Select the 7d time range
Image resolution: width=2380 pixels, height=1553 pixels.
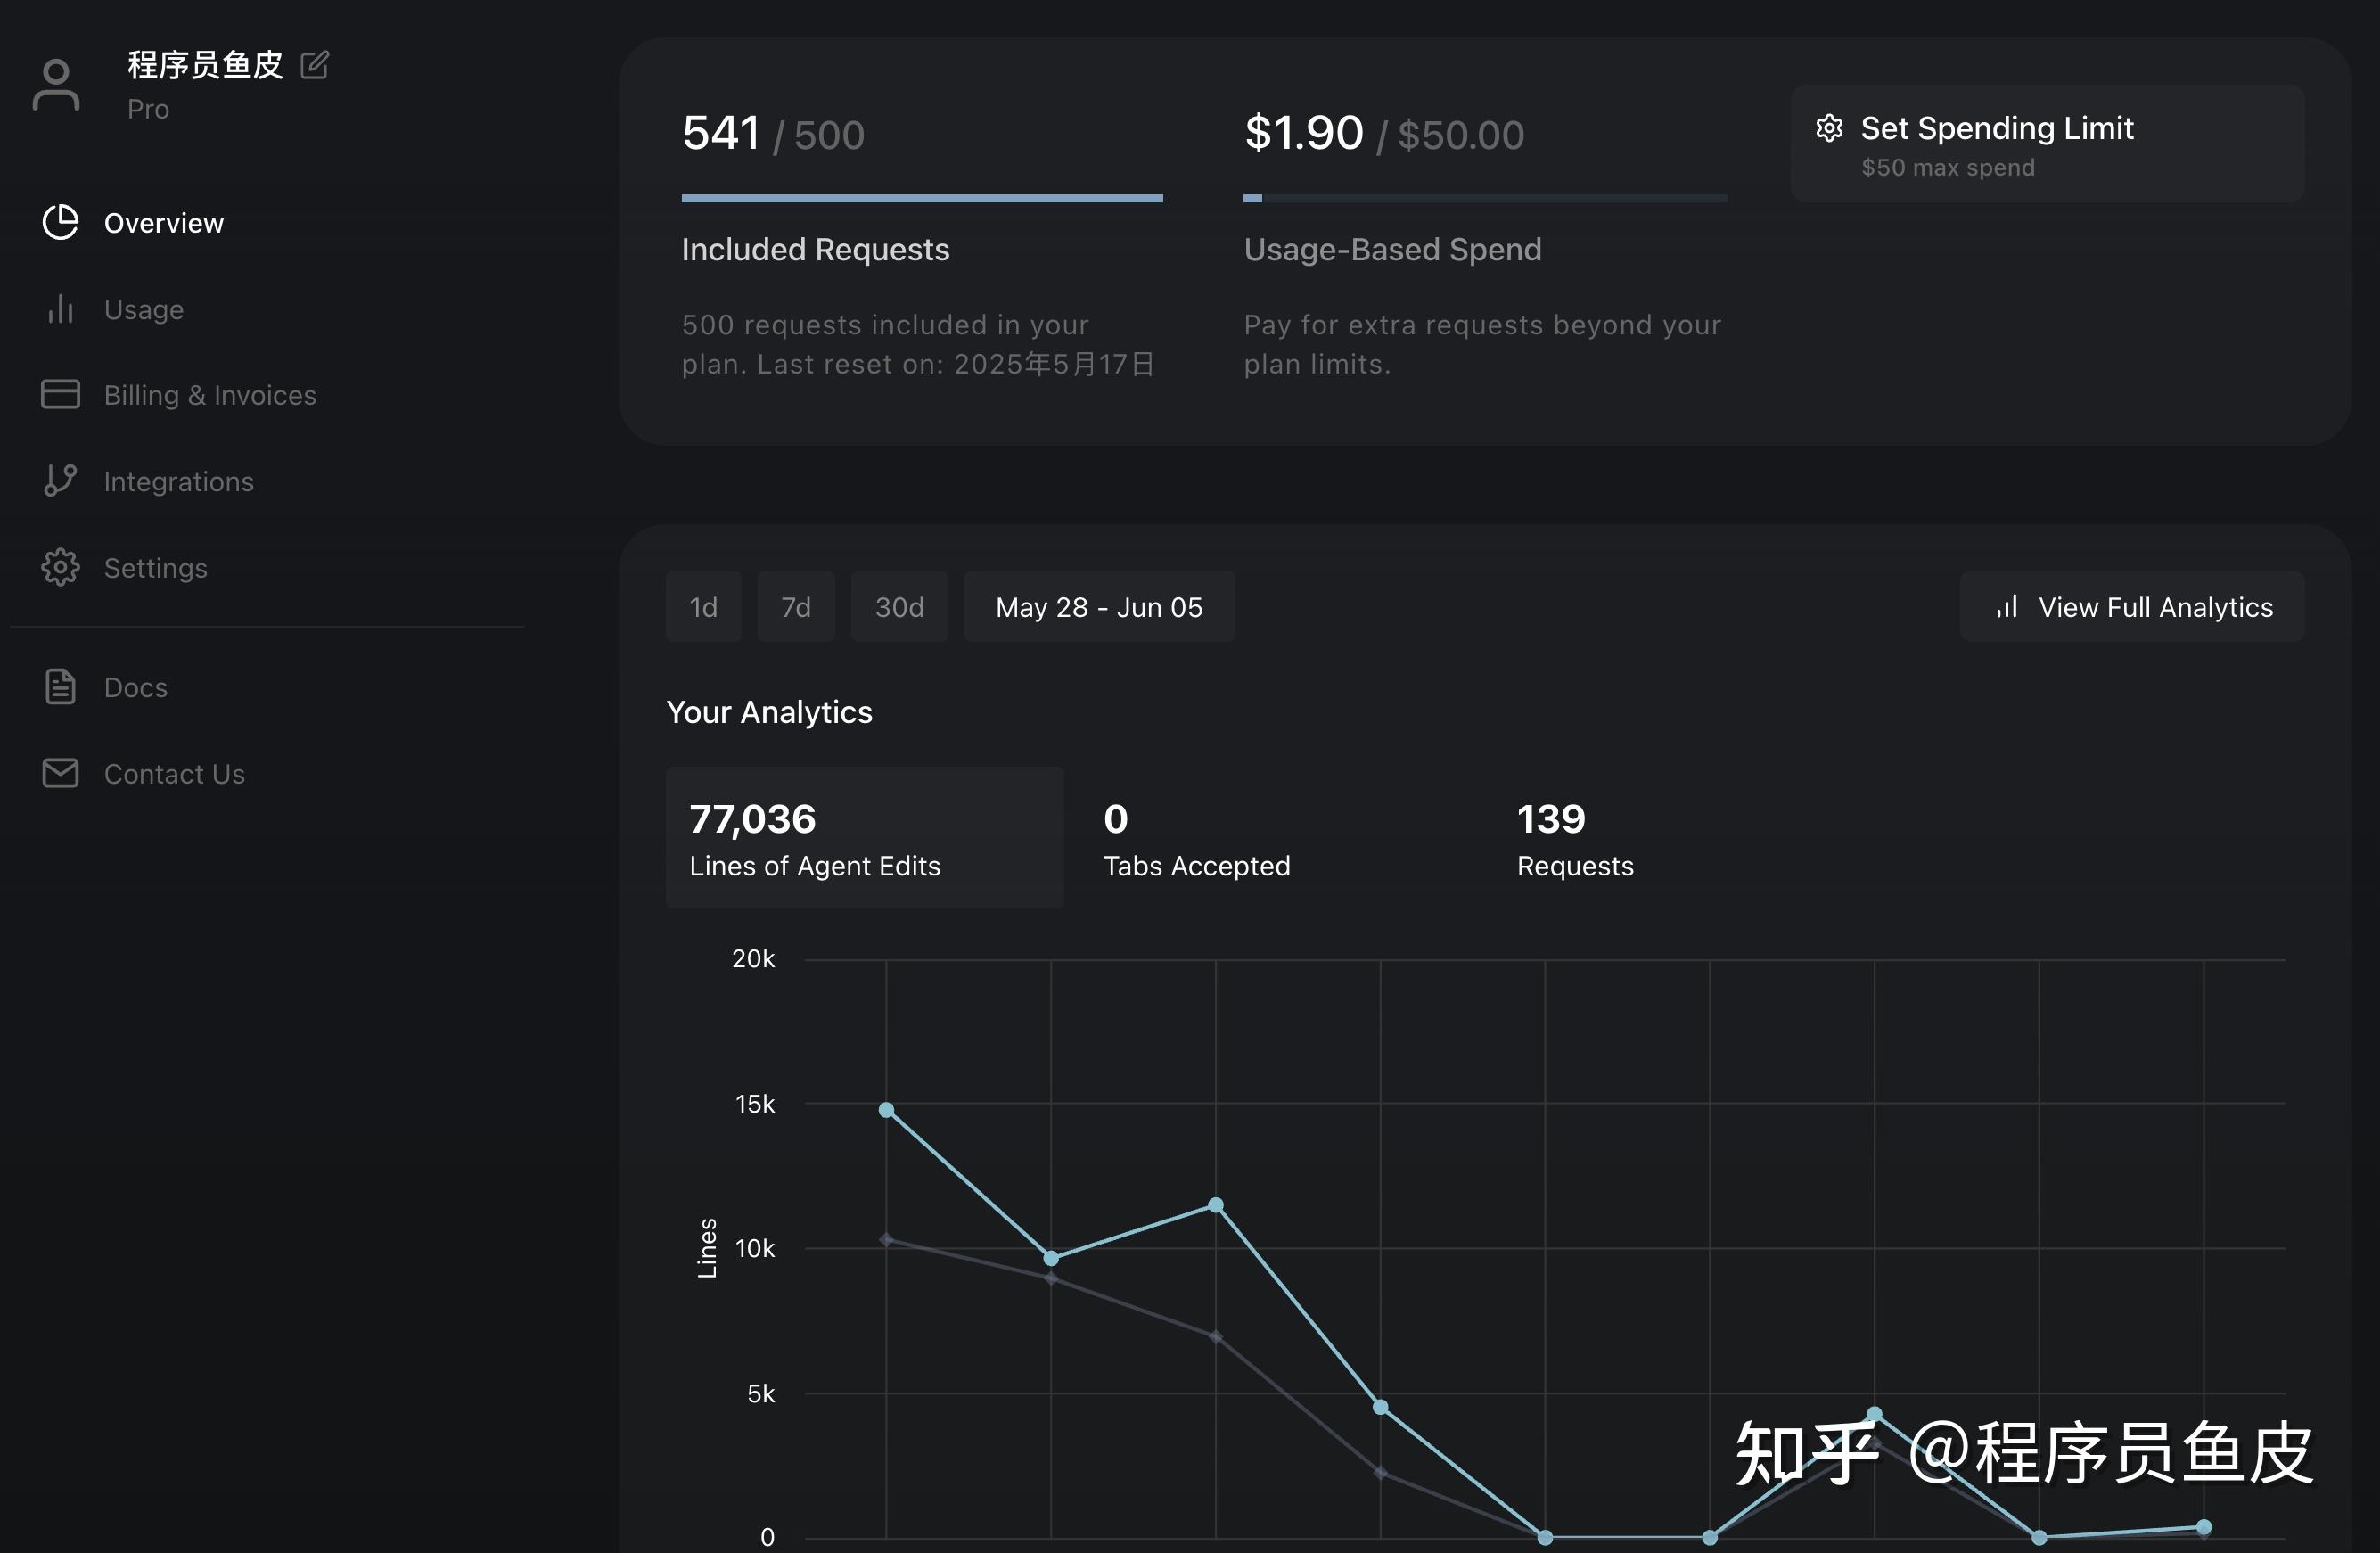(795, 607)
